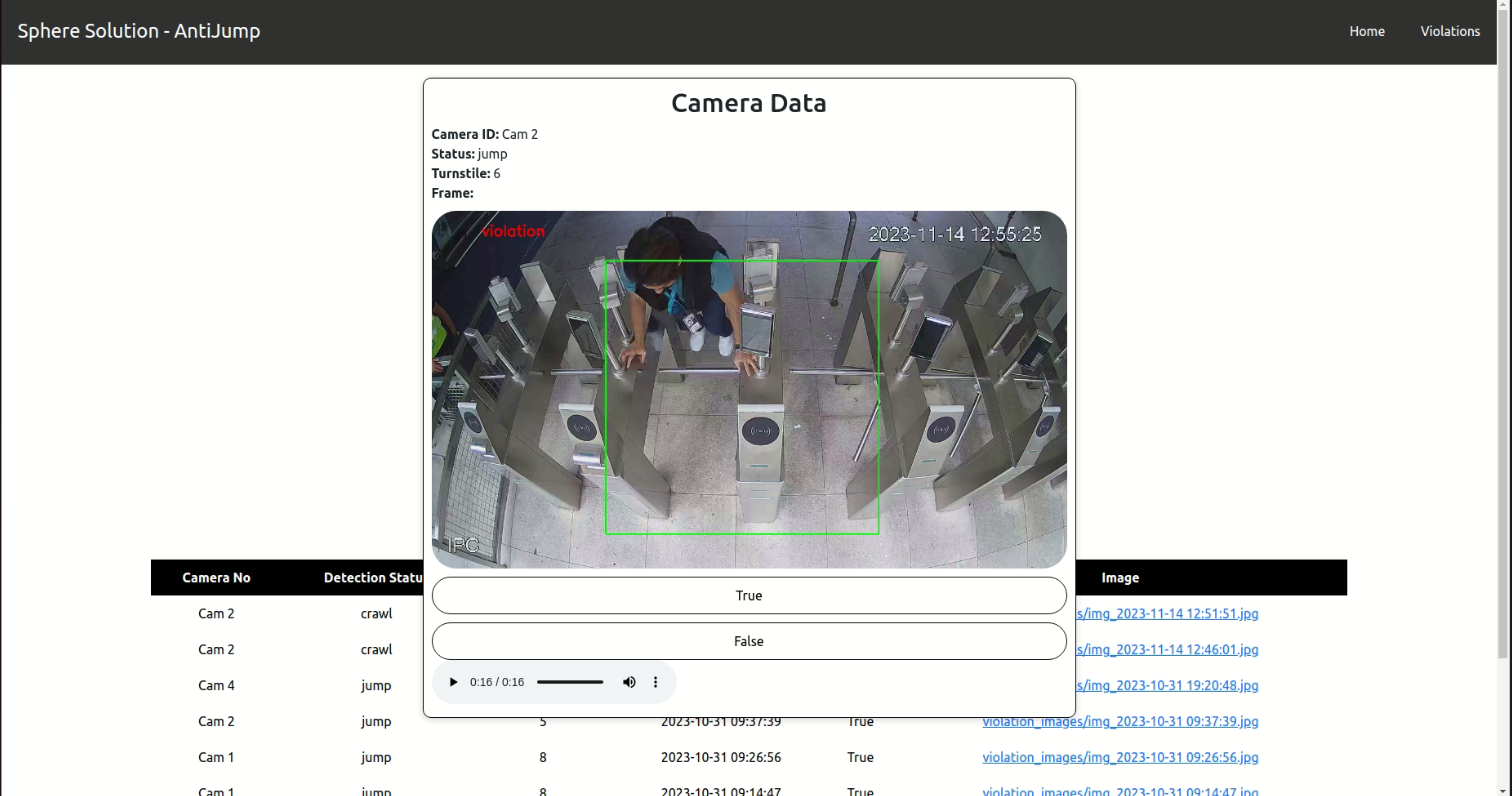Click the Turnstile: 6 line
Screen dimensions: 1512x796
(466, 173)
